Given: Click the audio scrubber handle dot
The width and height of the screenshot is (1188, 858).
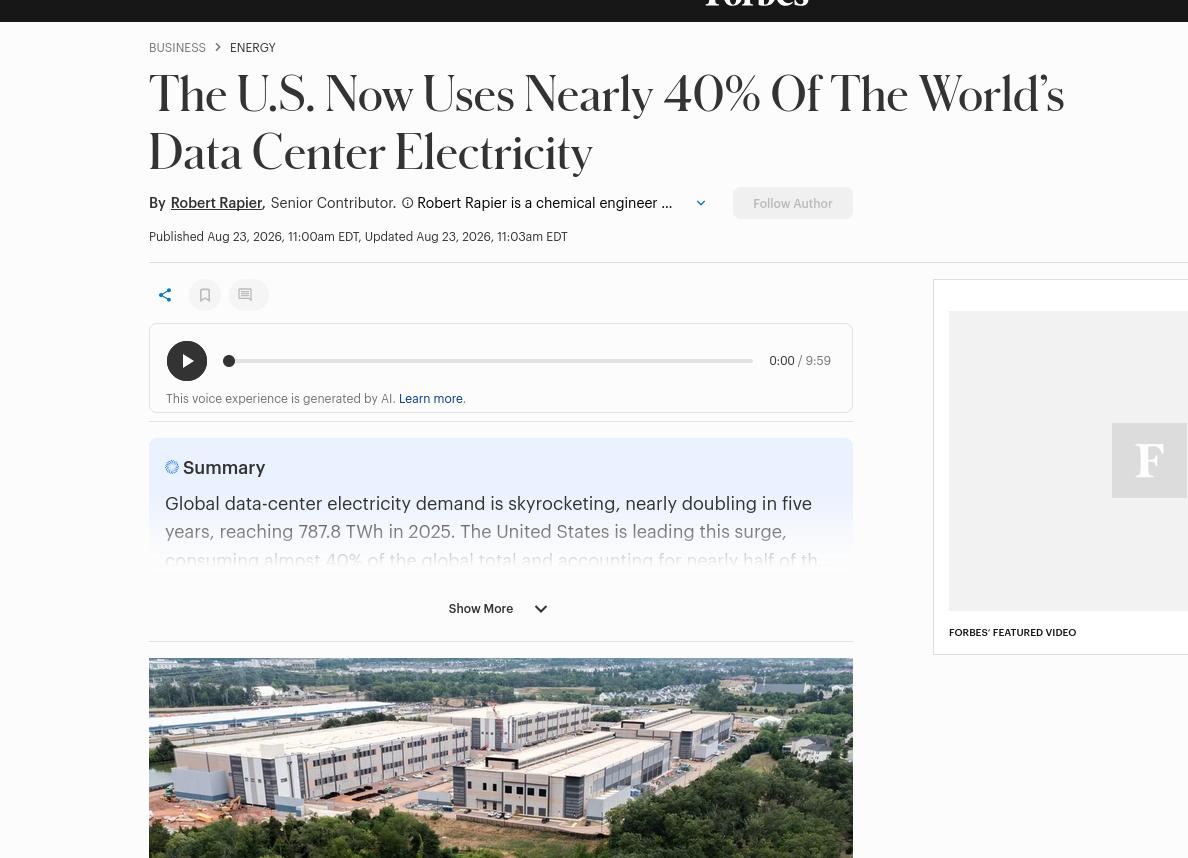Looking at the screenshot, I should [x=229, y=361].
